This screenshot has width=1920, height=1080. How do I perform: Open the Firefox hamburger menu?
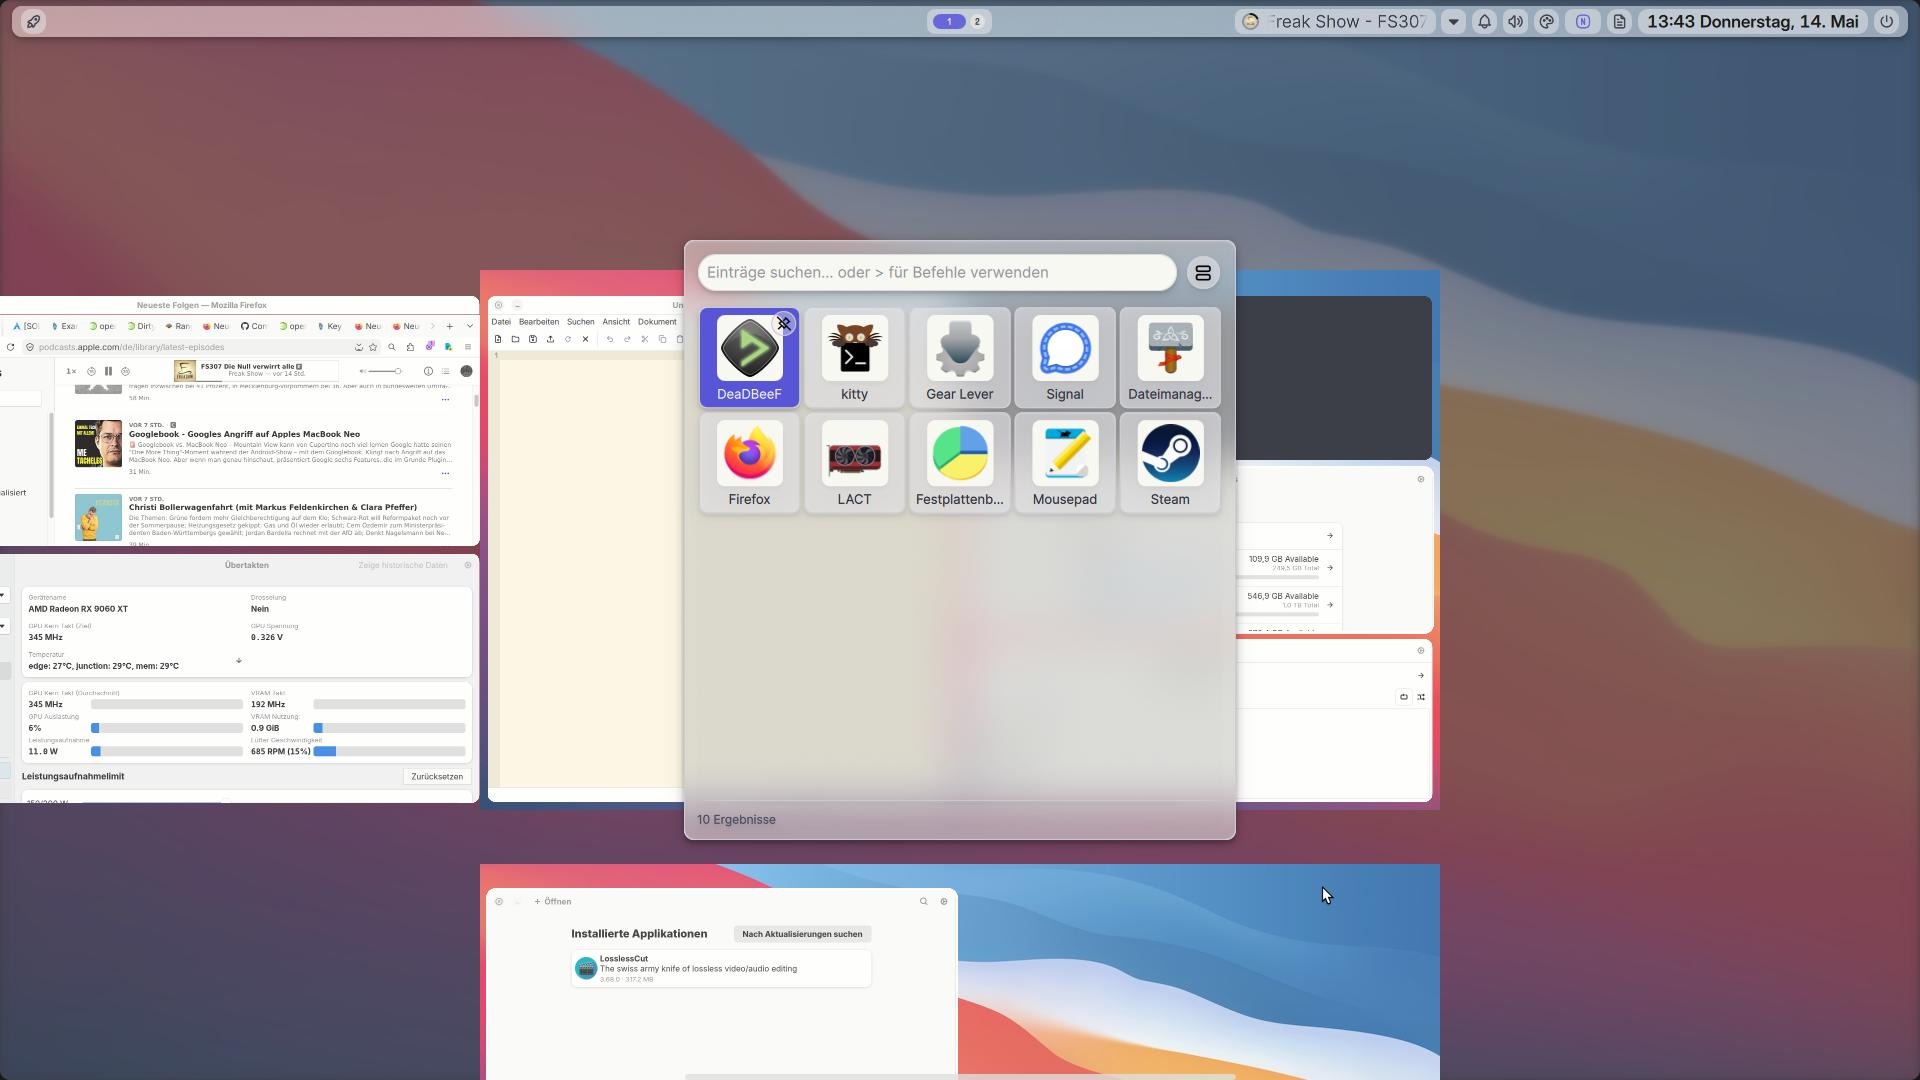tap(467, 347)
